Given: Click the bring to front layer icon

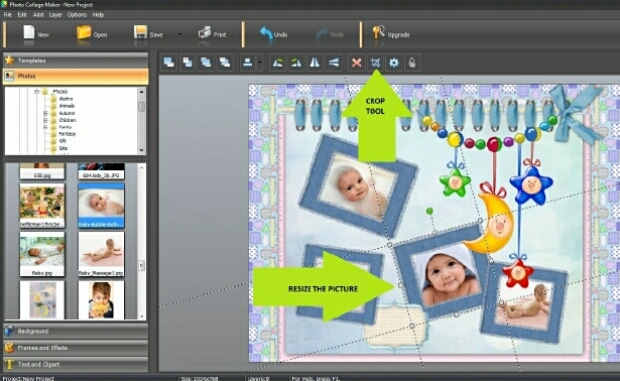Looking at the screenshot, I should coord(169,62).
